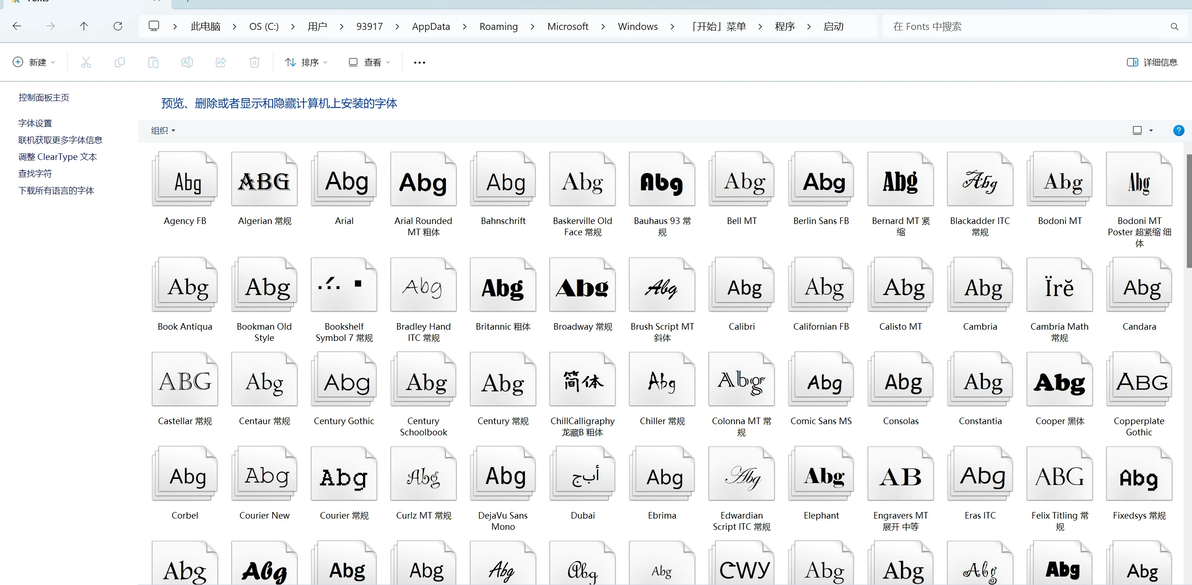Click 93917 breadcrumb segment
The image size is (1192, 585).
point(369,27)
